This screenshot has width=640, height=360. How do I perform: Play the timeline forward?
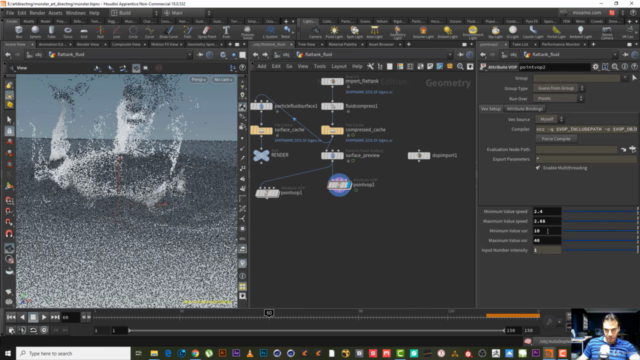[44, 317]
